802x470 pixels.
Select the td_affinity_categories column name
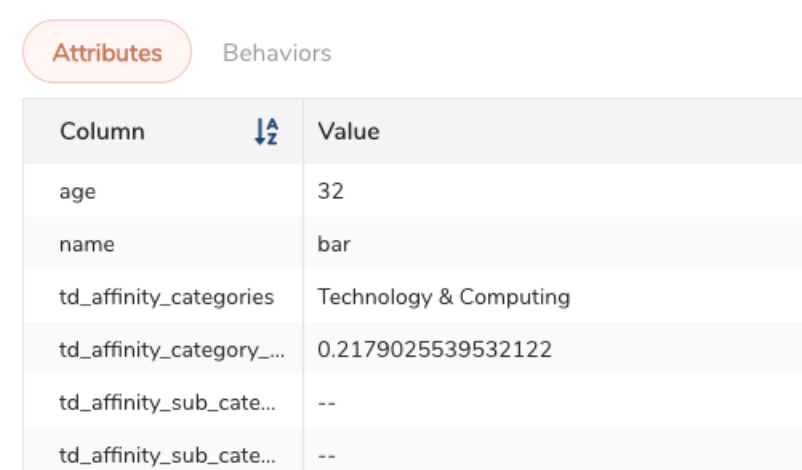(x=166, y=297)
